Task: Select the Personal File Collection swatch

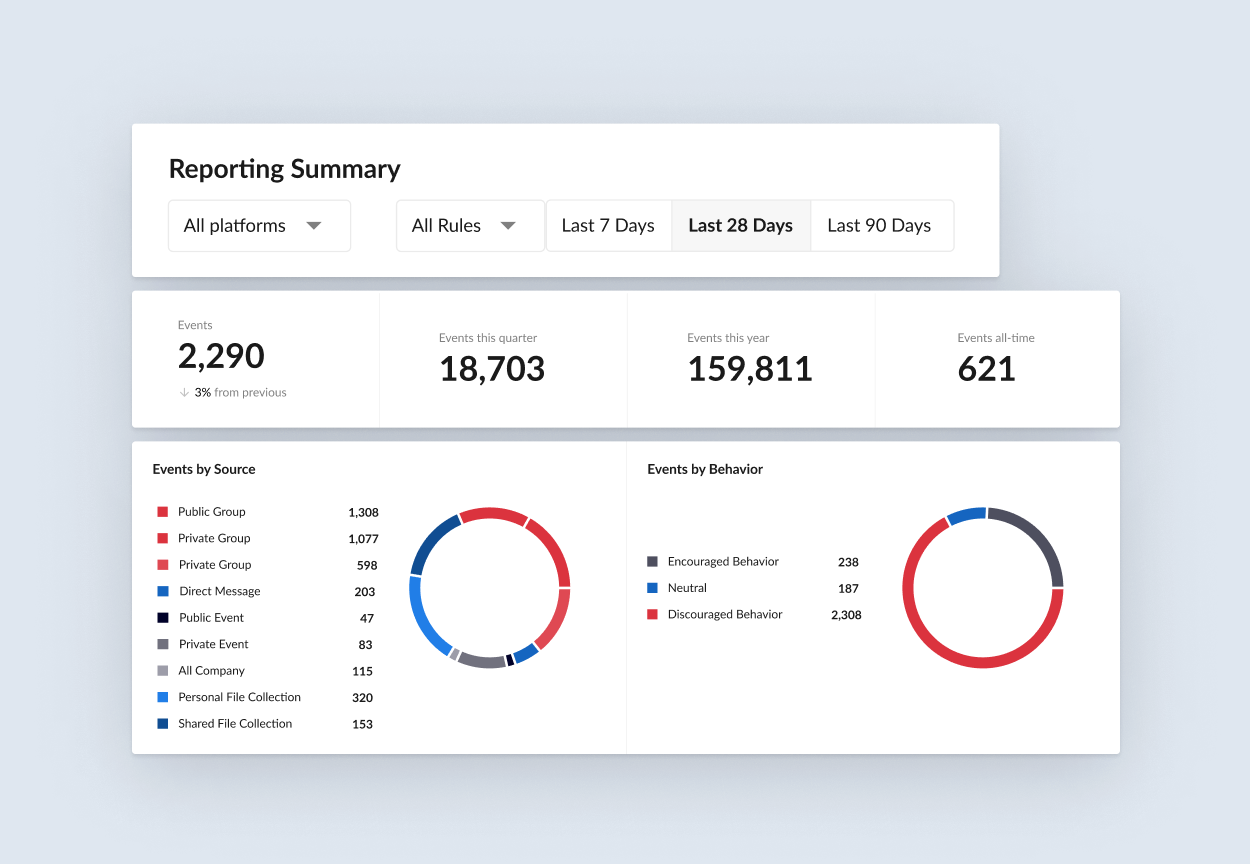Action: (x=162, y=697)
